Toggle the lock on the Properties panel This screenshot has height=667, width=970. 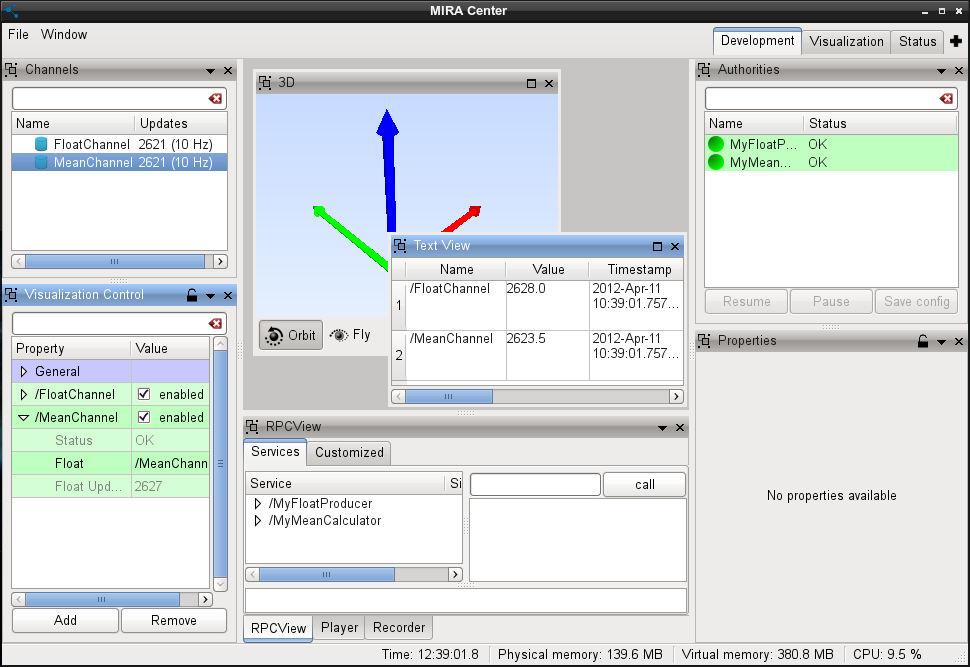[x=920, y=341]
